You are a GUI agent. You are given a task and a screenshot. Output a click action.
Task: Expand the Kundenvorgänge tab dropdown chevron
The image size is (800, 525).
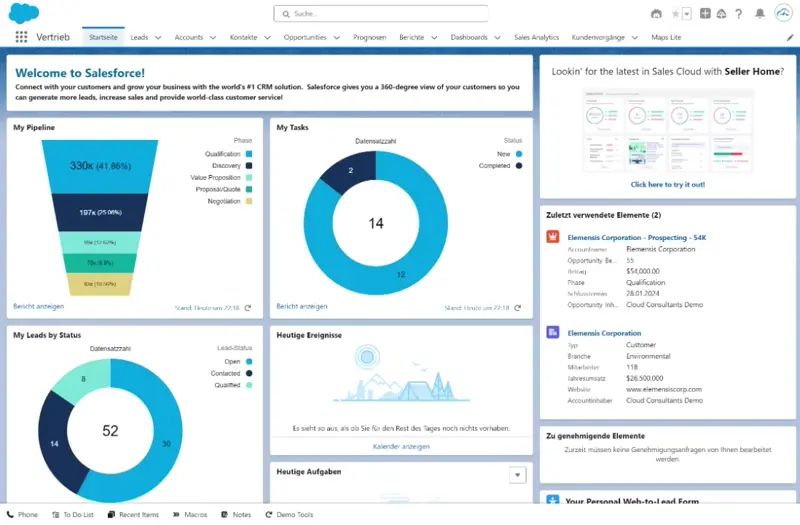[635, 37]
